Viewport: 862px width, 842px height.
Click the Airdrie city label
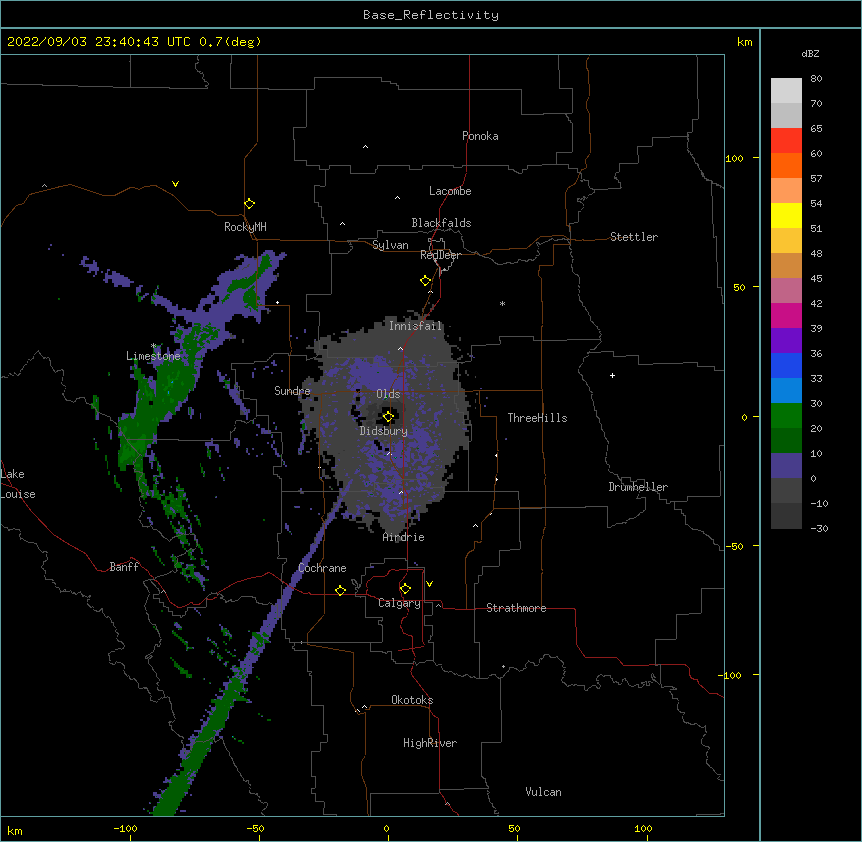[x=404, y=537]
